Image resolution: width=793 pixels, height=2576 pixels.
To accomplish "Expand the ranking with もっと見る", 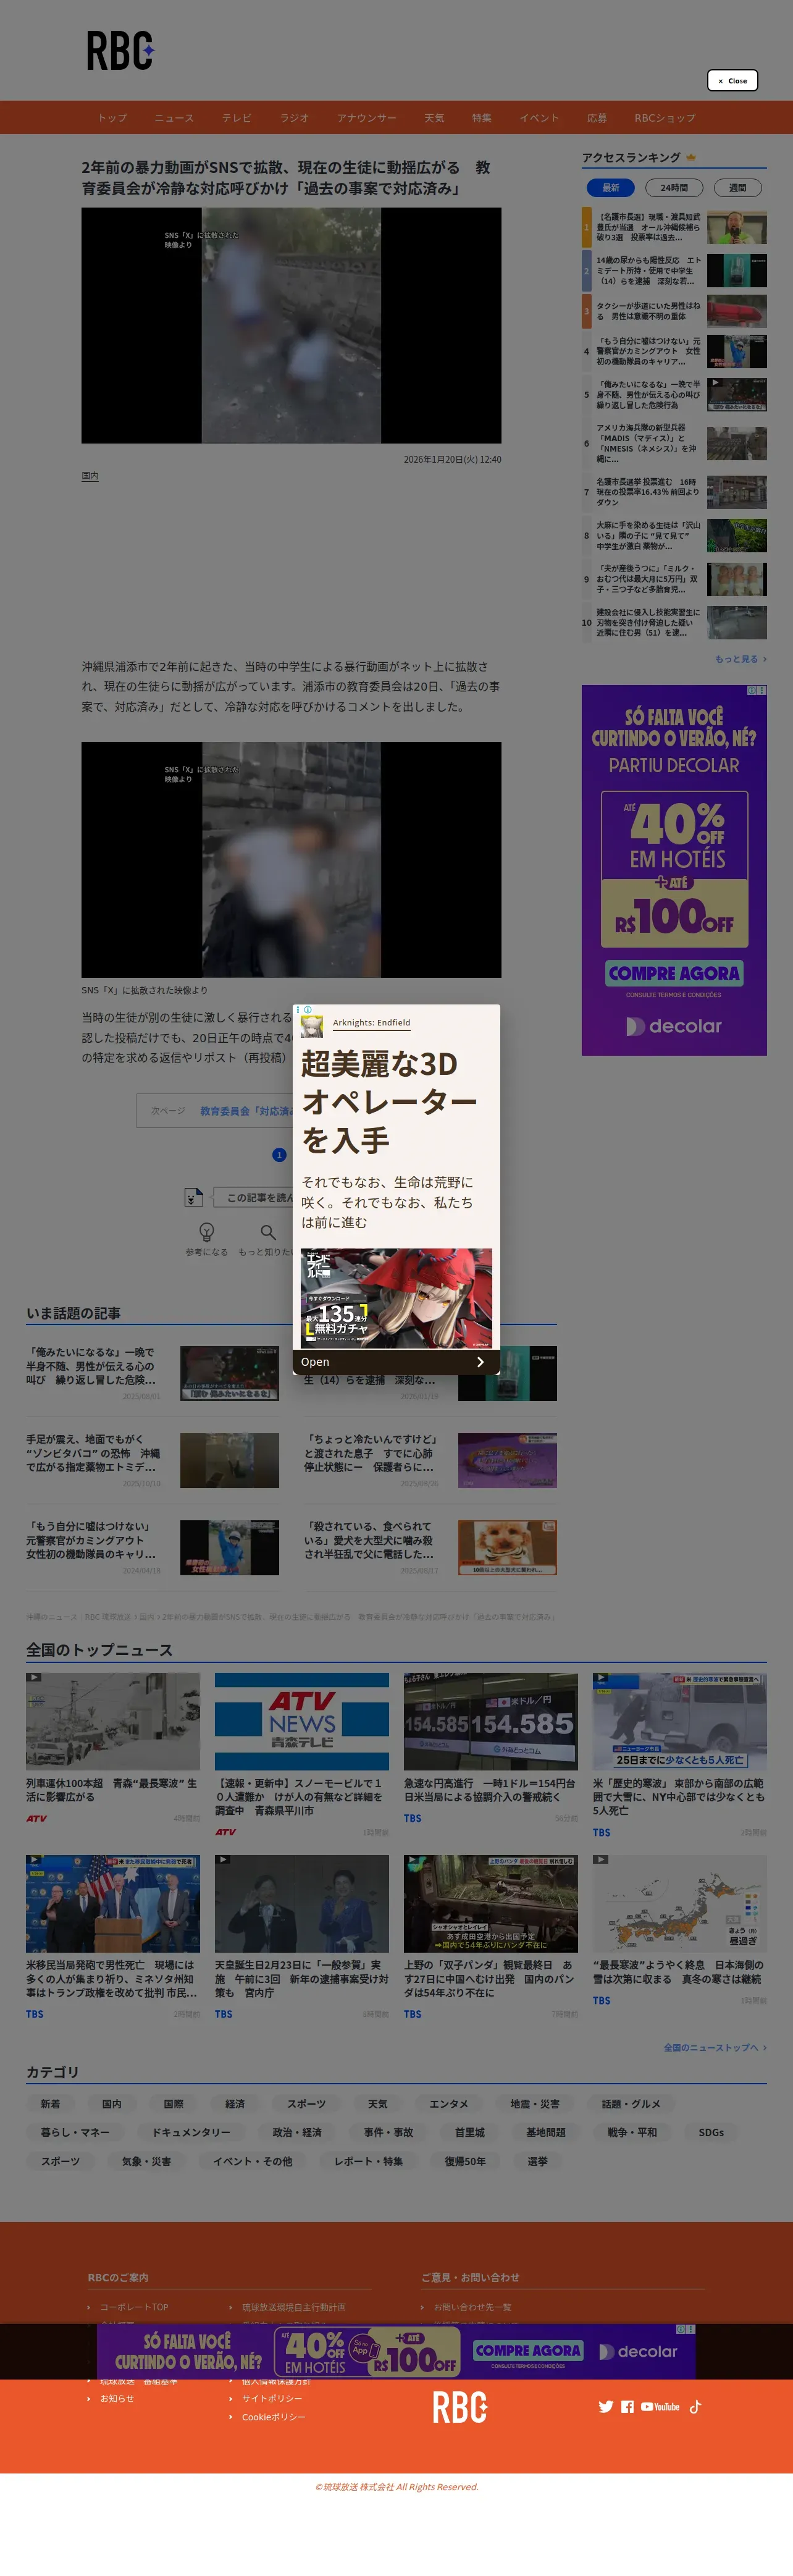I will coord(741,659).
